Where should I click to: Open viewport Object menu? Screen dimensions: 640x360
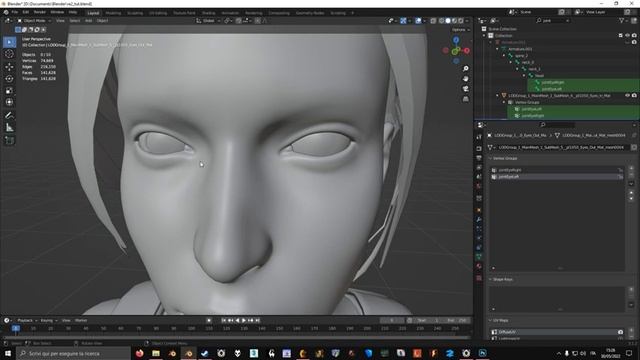[102, 20]
